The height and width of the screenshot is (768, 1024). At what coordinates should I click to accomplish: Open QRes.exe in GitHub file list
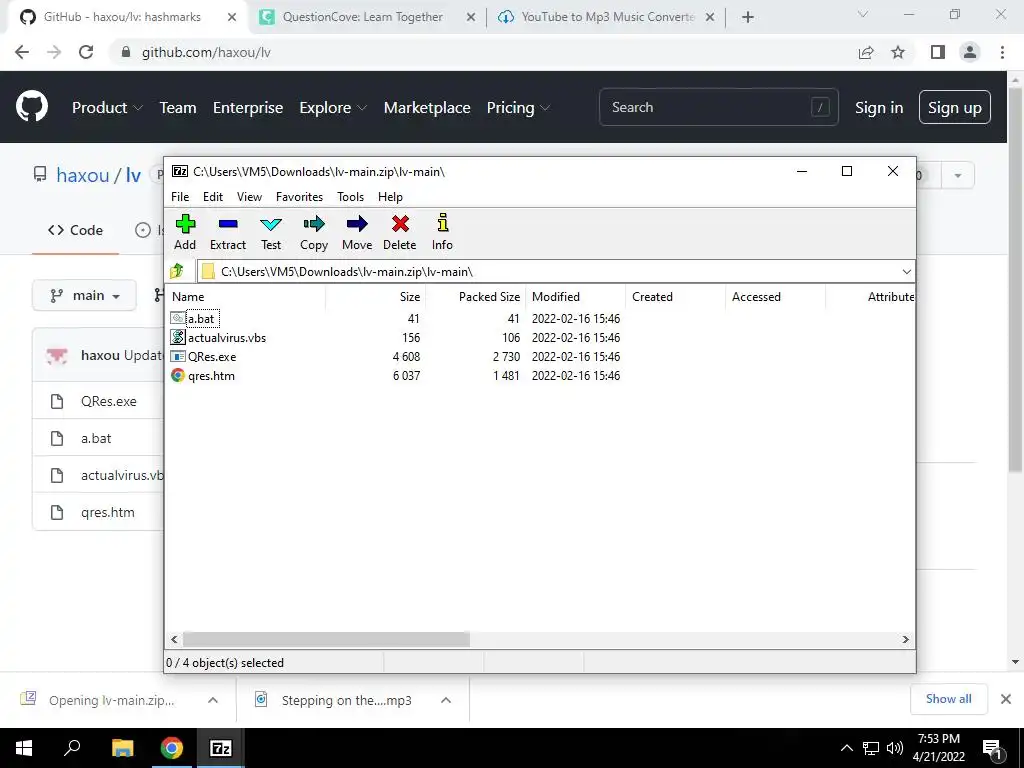[108, 402]
